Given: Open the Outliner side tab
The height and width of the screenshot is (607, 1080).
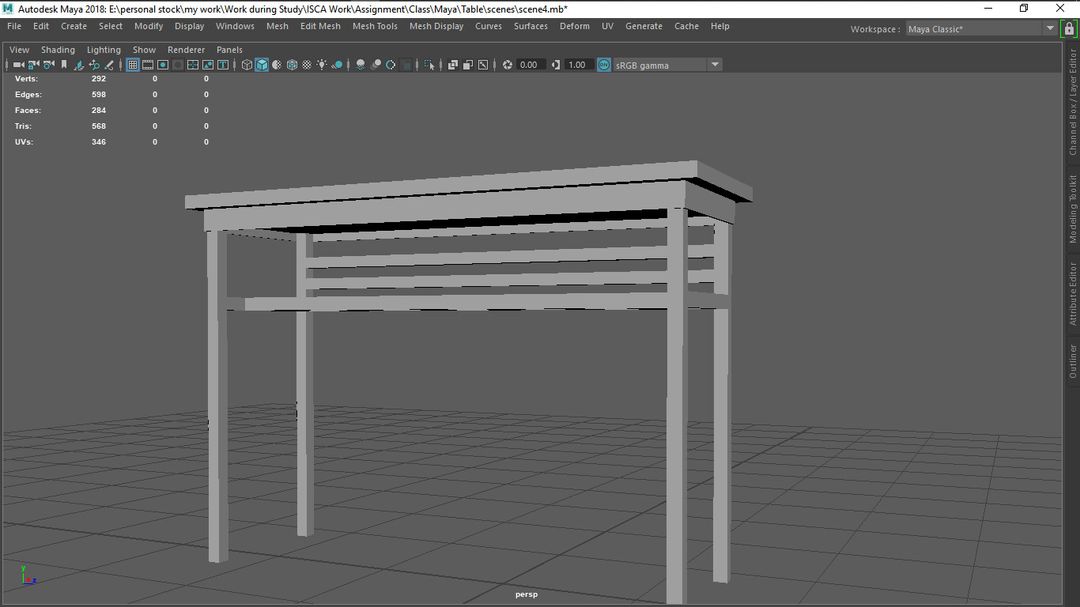Looking at the screenshot, I should pos(1072,361).
